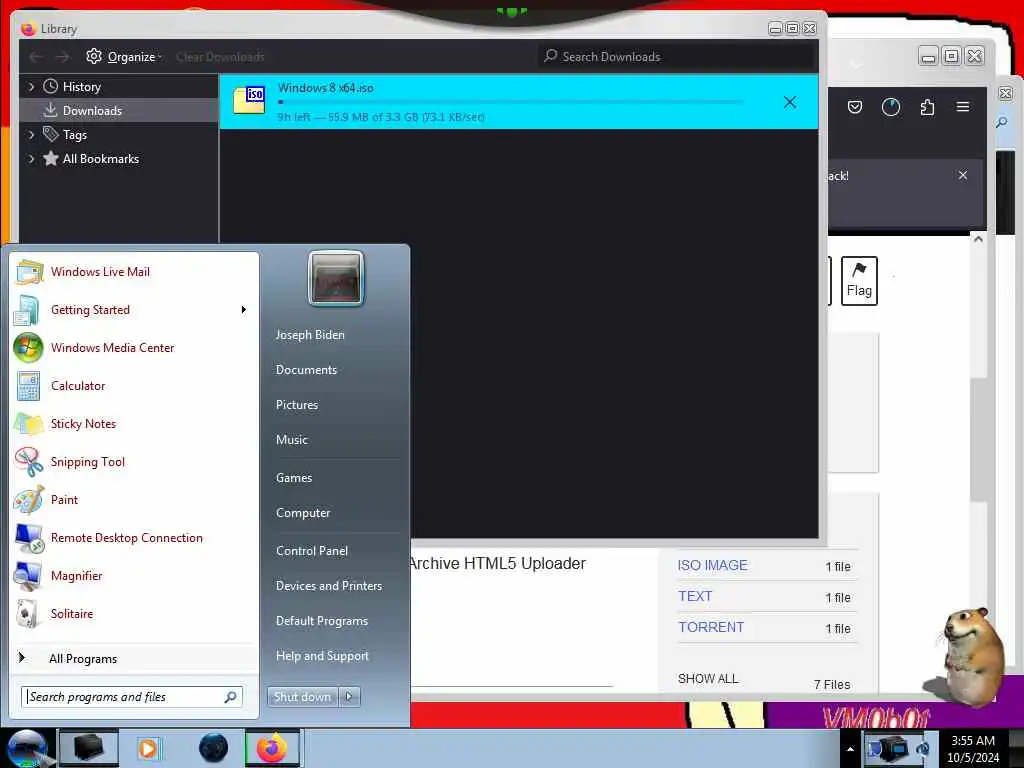The width and height of the screenshot is (1024, 768).
Task: Open the Firefox downloads progress icon
Action: point(891,107)
